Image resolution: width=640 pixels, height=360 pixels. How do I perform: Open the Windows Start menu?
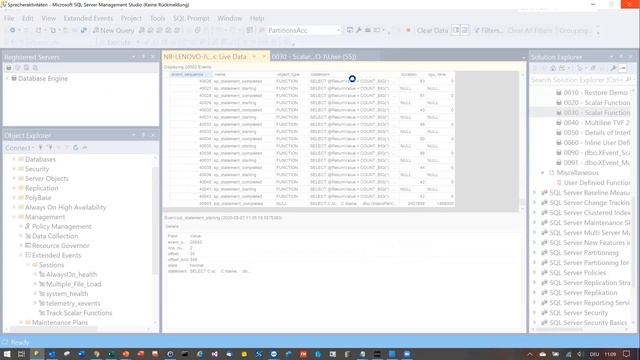tap(7, 354)
